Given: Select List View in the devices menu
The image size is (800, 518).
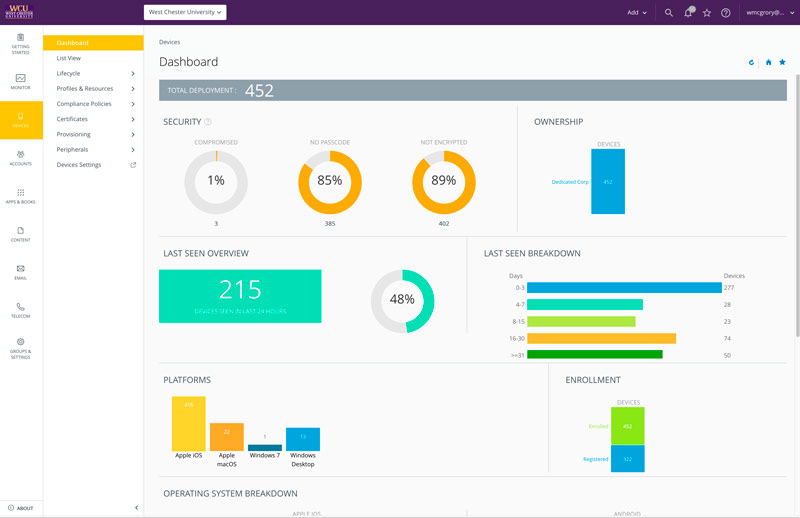Looking at the screenshot, I should [x=69, y=58].
